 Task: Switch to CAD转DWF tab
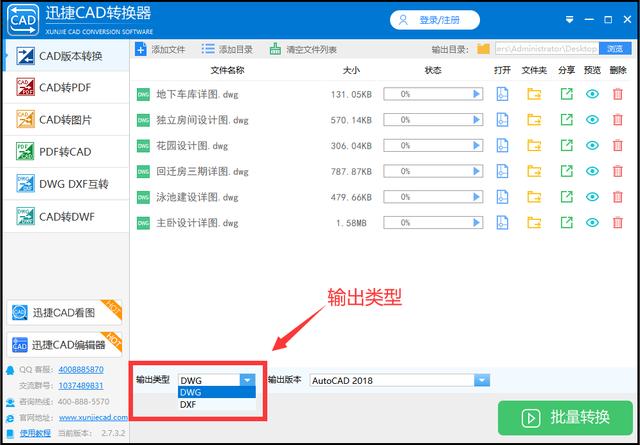[x=66, y=216]
